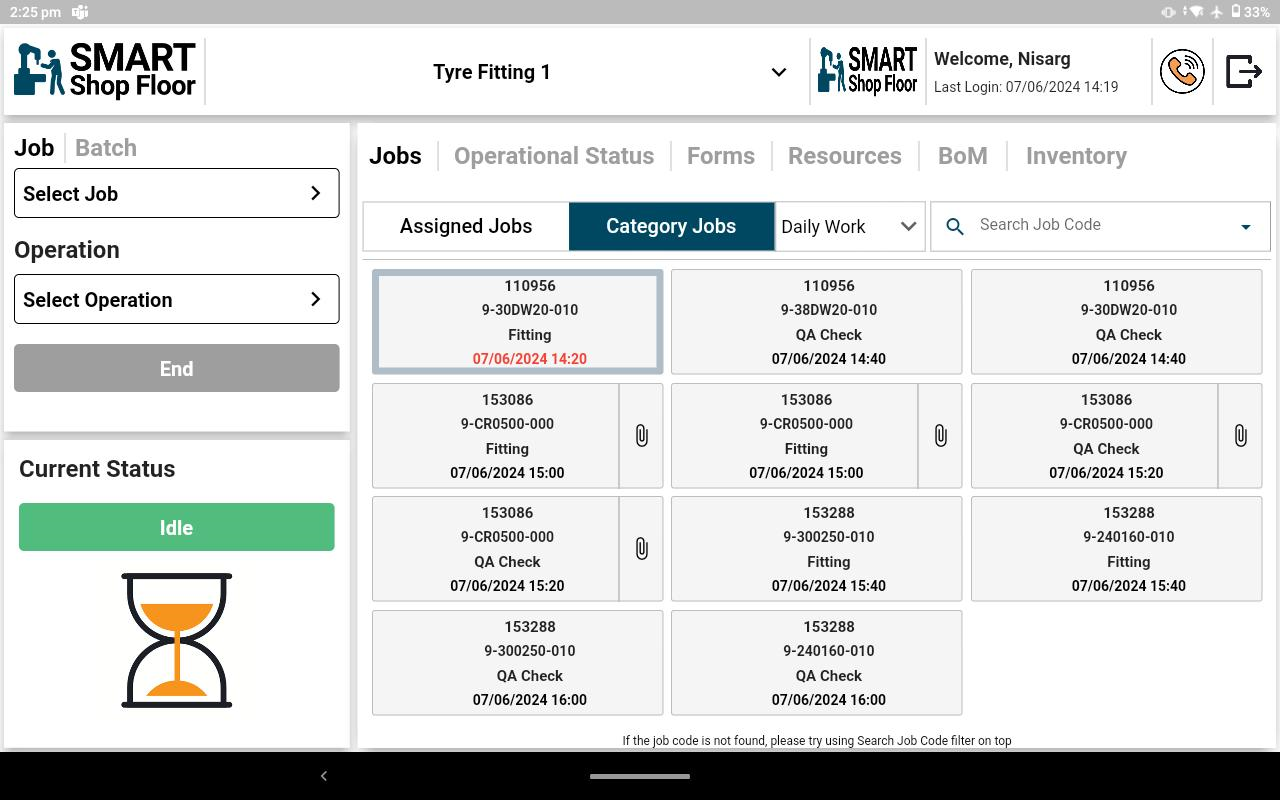1280x800 pixels.
Task: Tap the Android back navigation arrow
Action: pos(323,776)
